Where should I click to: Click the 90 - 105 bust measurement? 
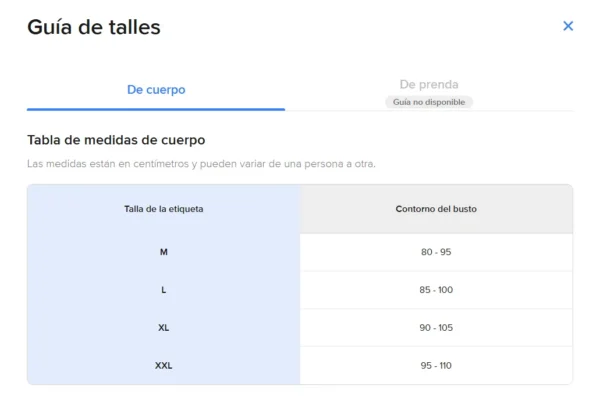click(x=436, y=328)
